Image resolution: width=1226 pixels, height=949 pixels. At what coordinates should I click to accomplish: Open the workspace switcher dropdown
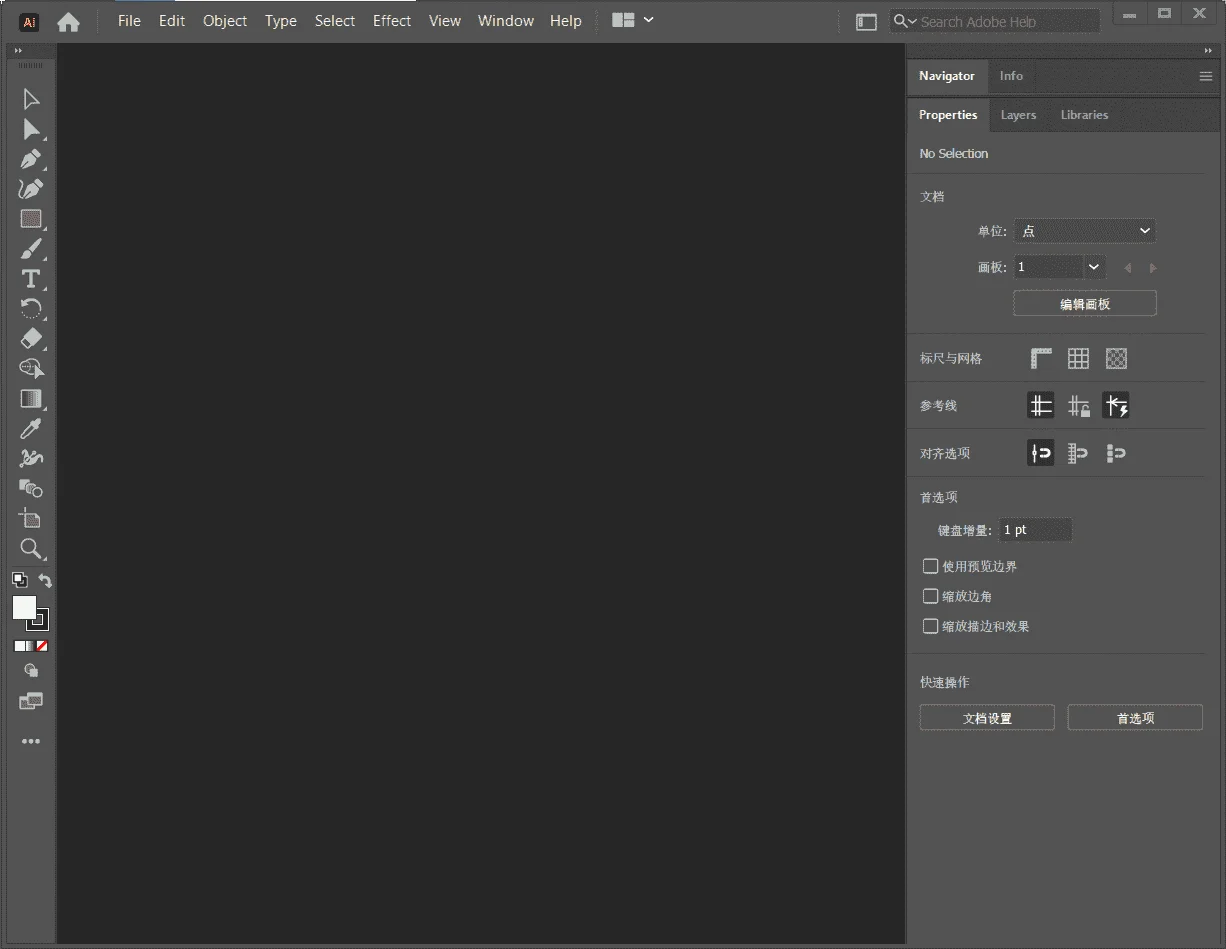632,20
